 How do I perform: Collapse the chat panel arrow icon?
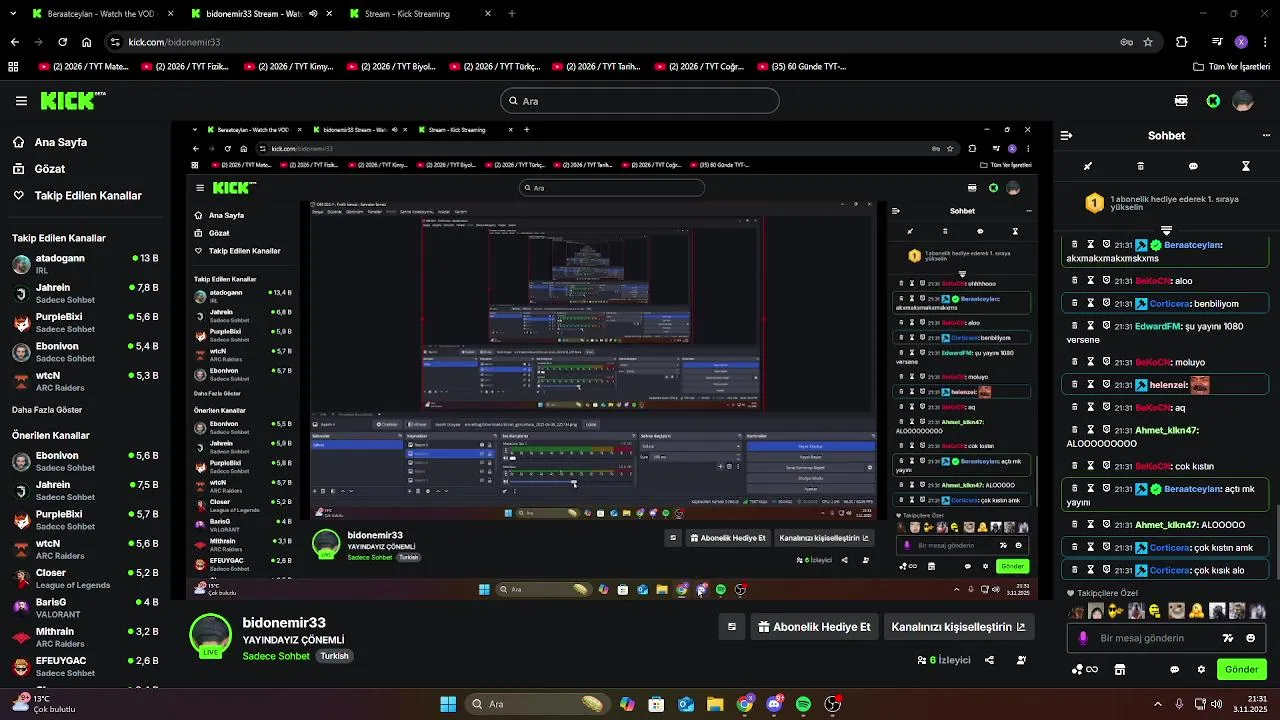click(x=1066, y=136)
